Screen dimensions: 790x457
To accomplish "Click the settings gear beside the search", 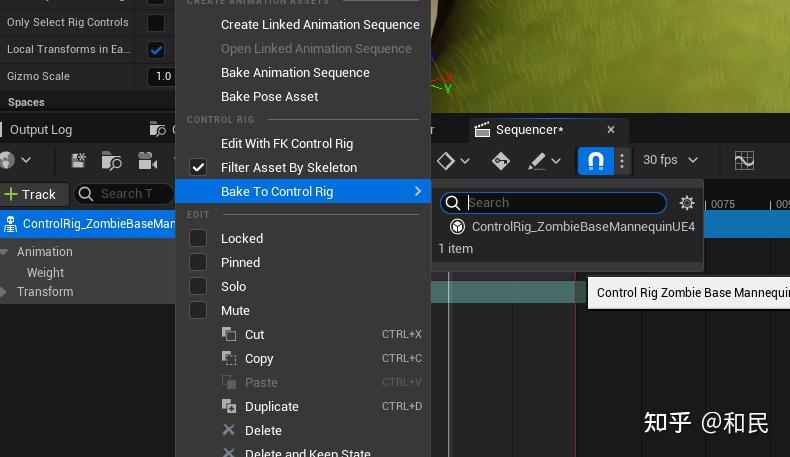I will tap(686, 203).
